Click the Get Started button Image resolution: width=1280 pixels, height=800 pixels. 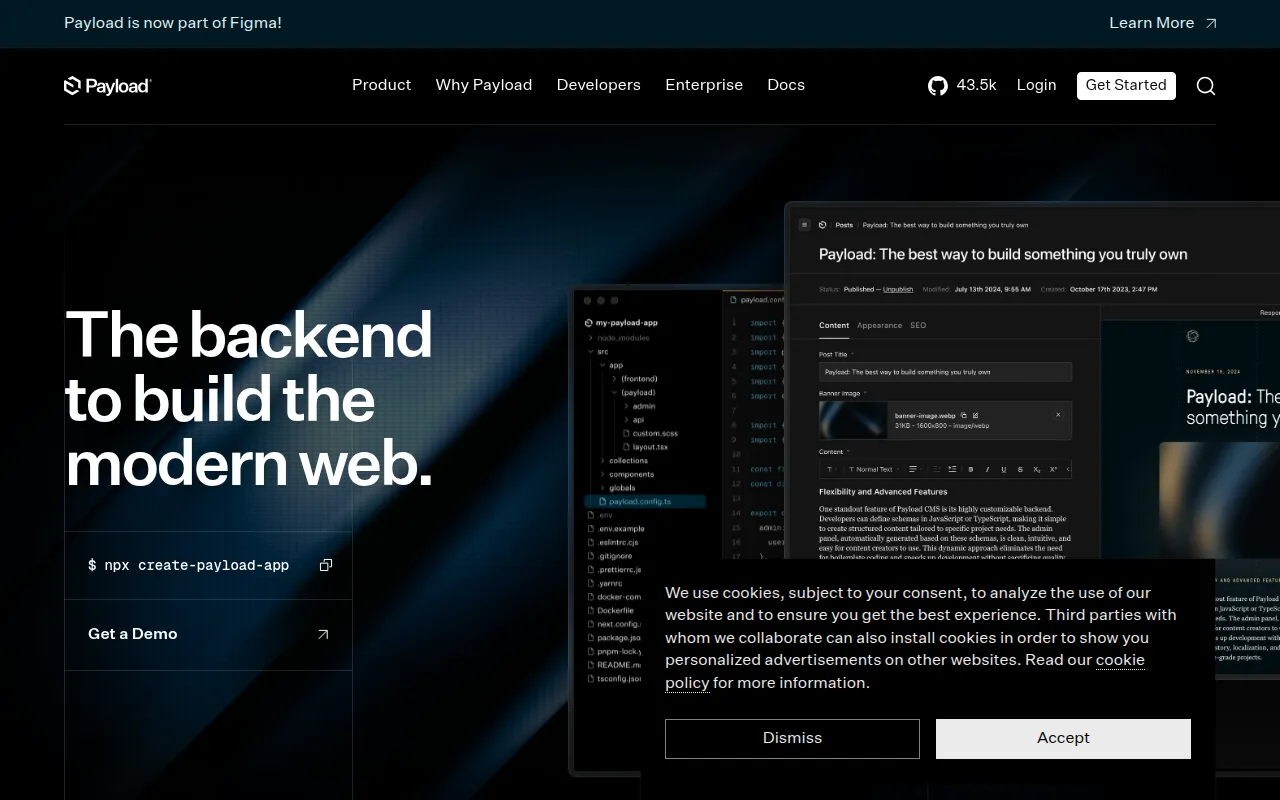tap(1126, 85)
